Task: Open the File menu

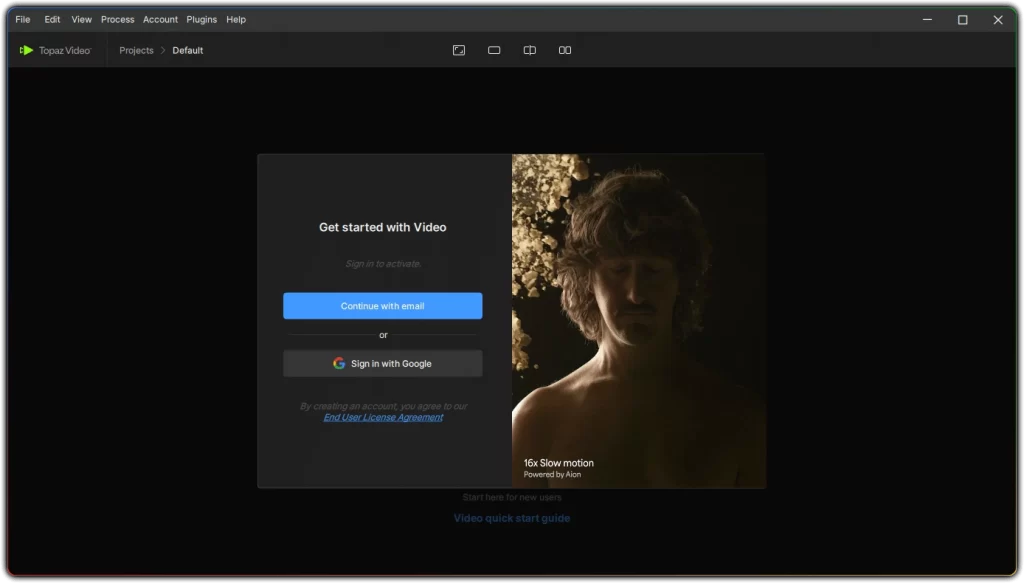Action: (22, 19)
